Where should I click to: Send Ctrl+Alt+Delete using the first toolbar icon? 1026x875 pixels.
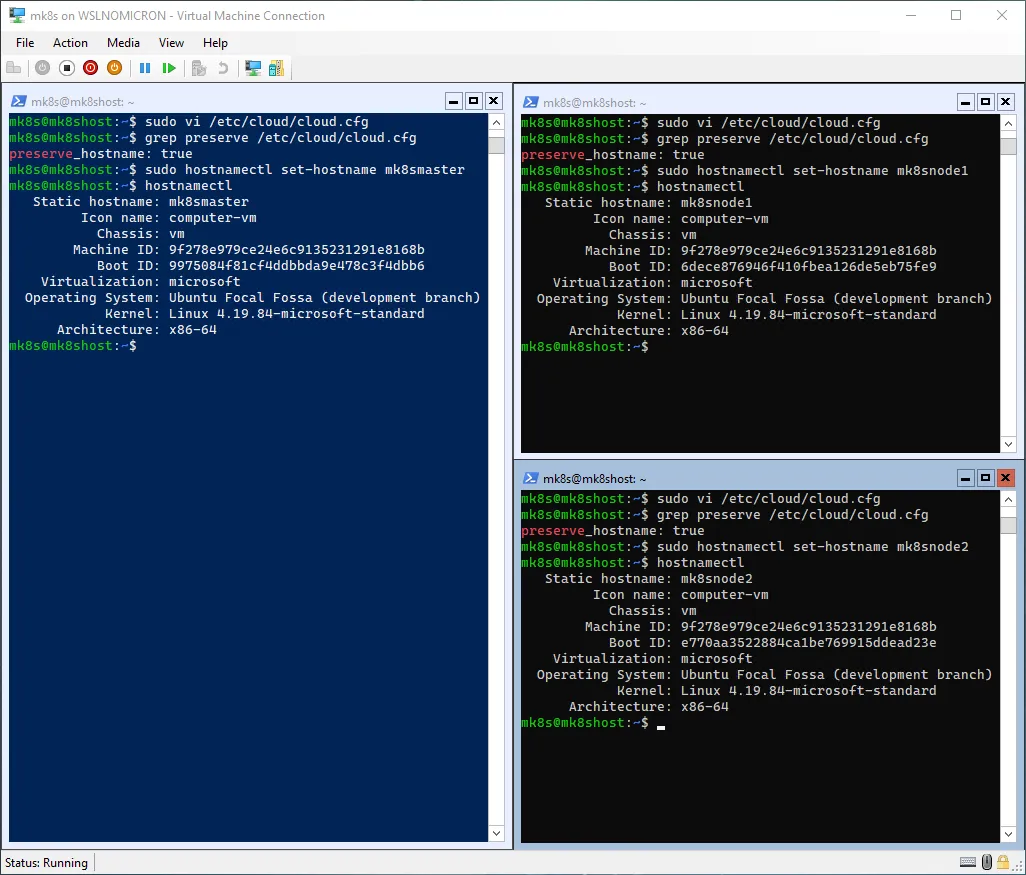coord(14,68)
